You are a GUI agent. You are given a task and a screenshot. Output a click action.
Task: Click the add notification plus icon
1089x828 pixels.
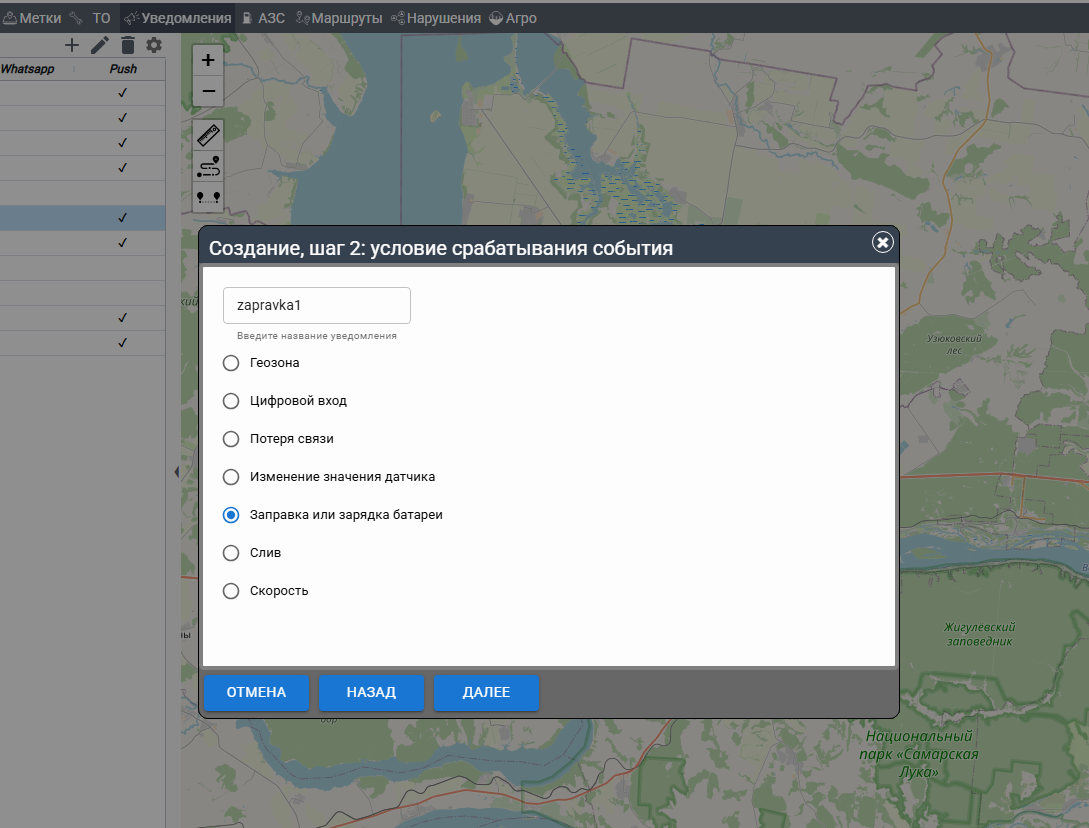pos(71,45)
